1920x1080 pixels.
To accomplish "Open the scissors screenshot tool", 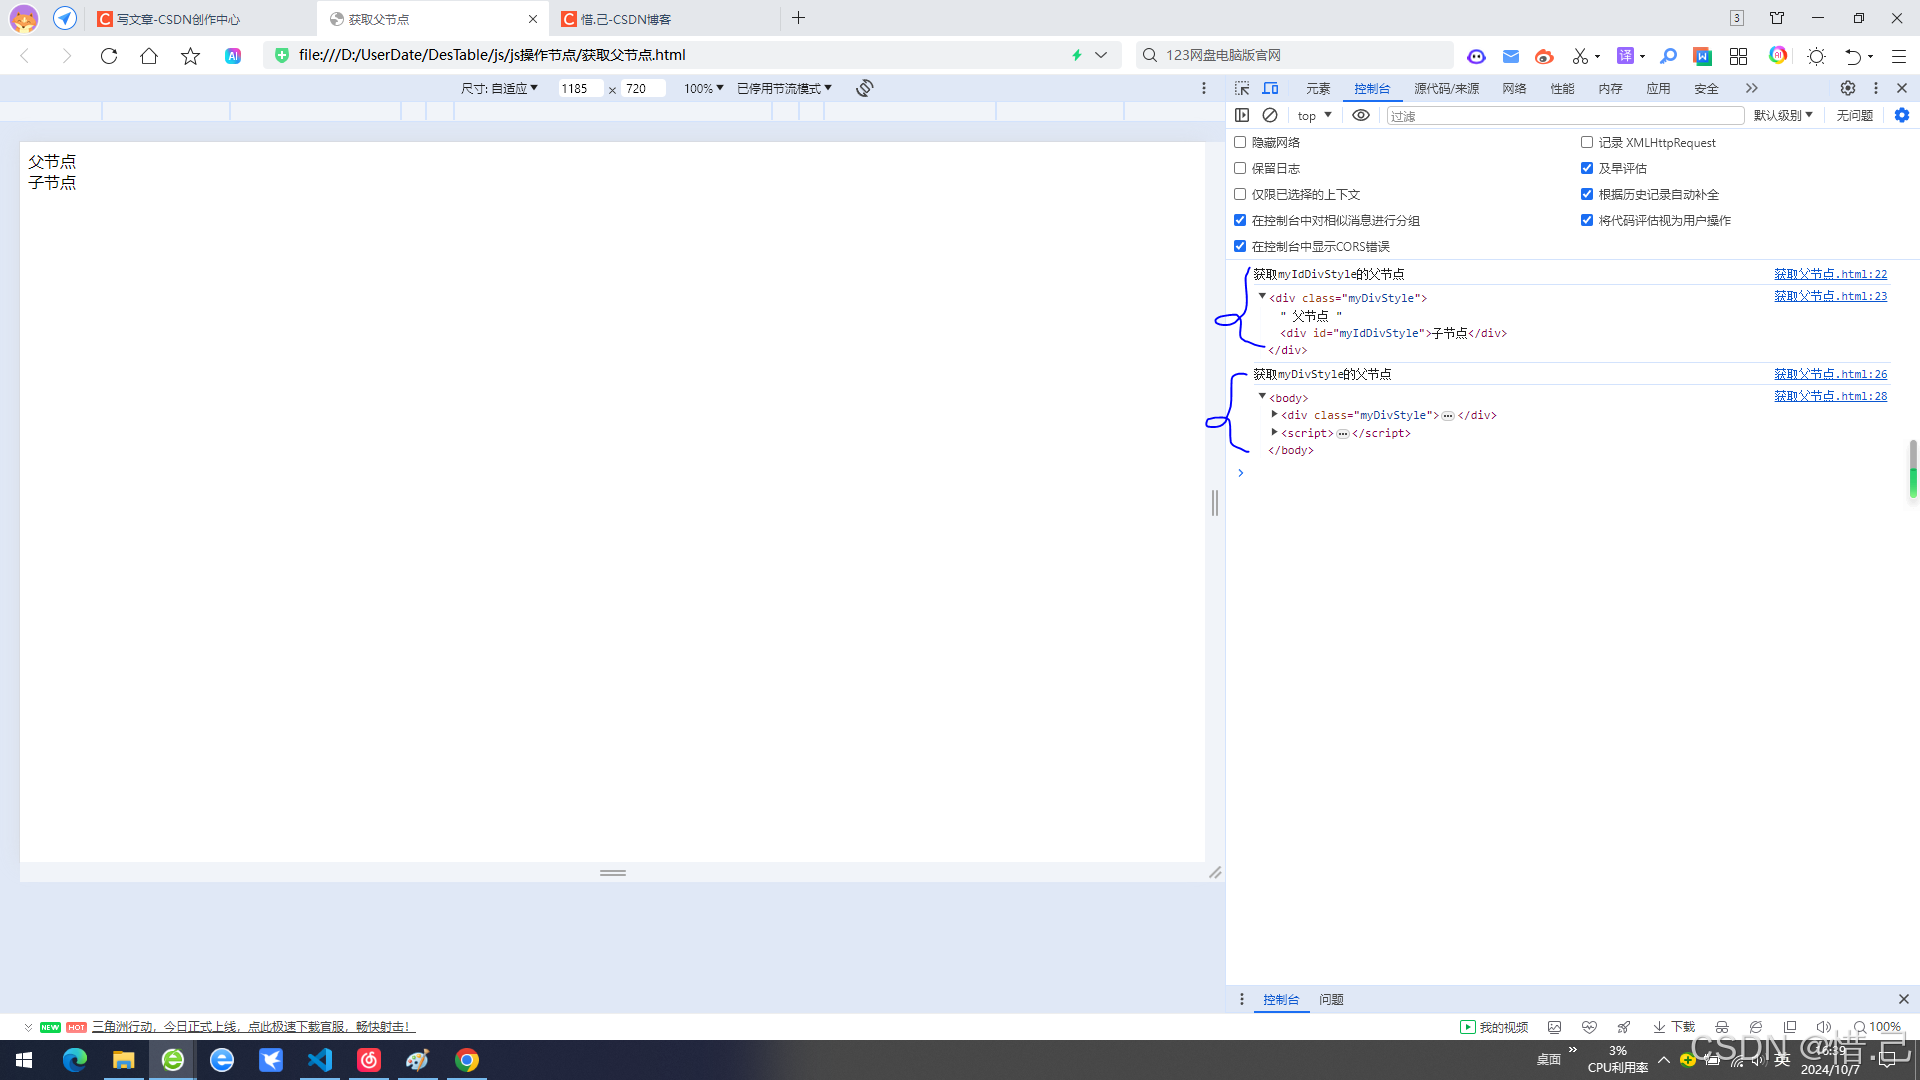I will pyautogui.click(x=1580, y=56).
